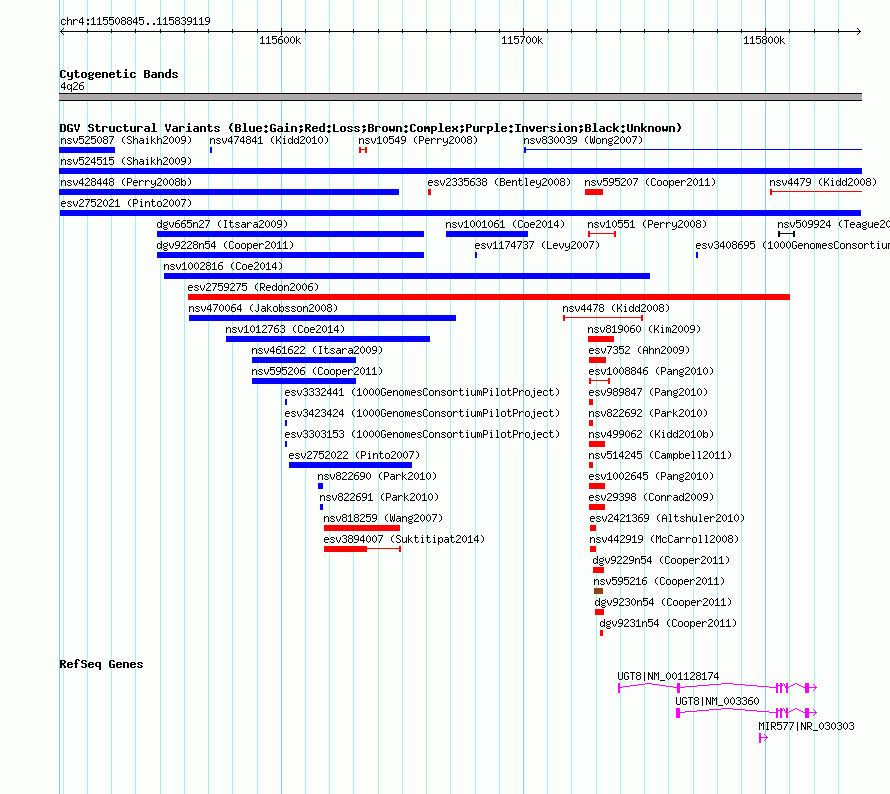Click the nsv10551 (Perry2008) label
Image resolution: width=890 pixels, height=794 pixels.
[x=647, y=224]
